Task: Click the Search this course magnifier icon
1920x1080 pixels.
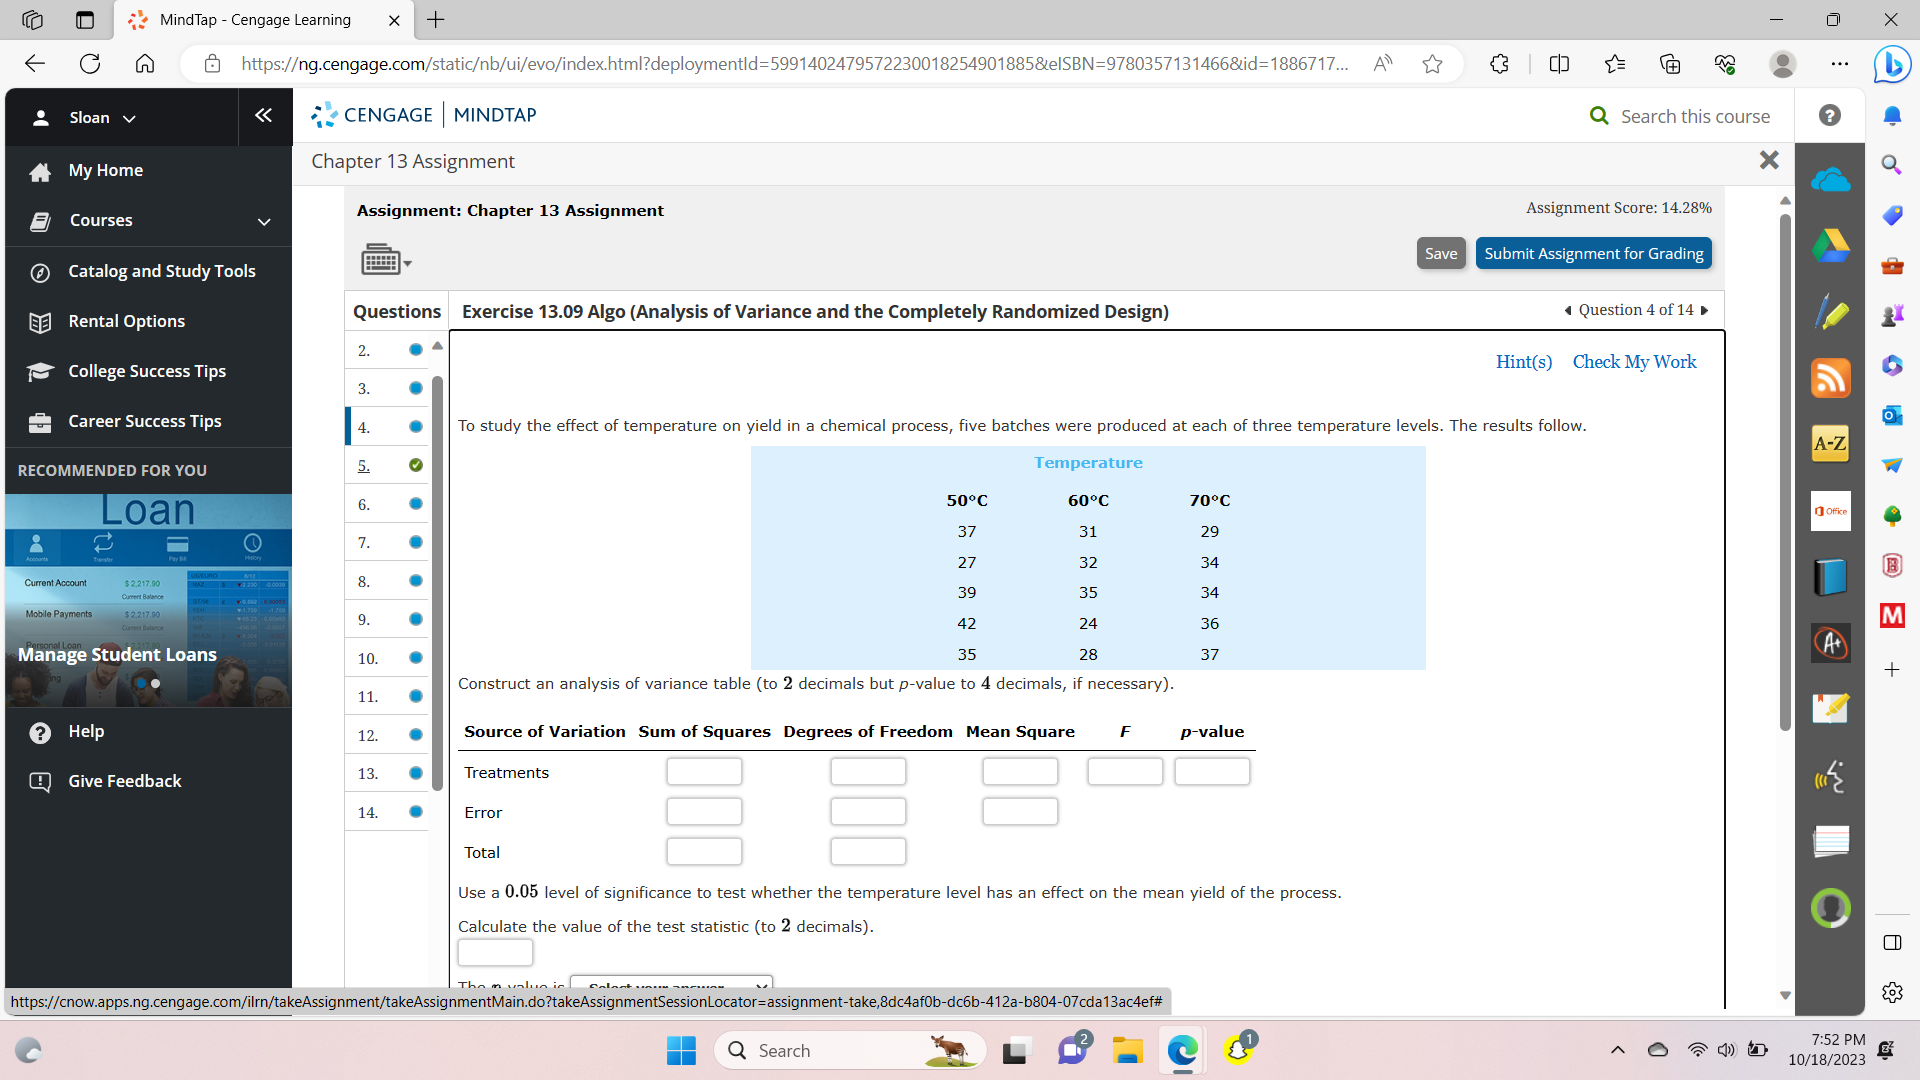Action: coord(1599,116)
